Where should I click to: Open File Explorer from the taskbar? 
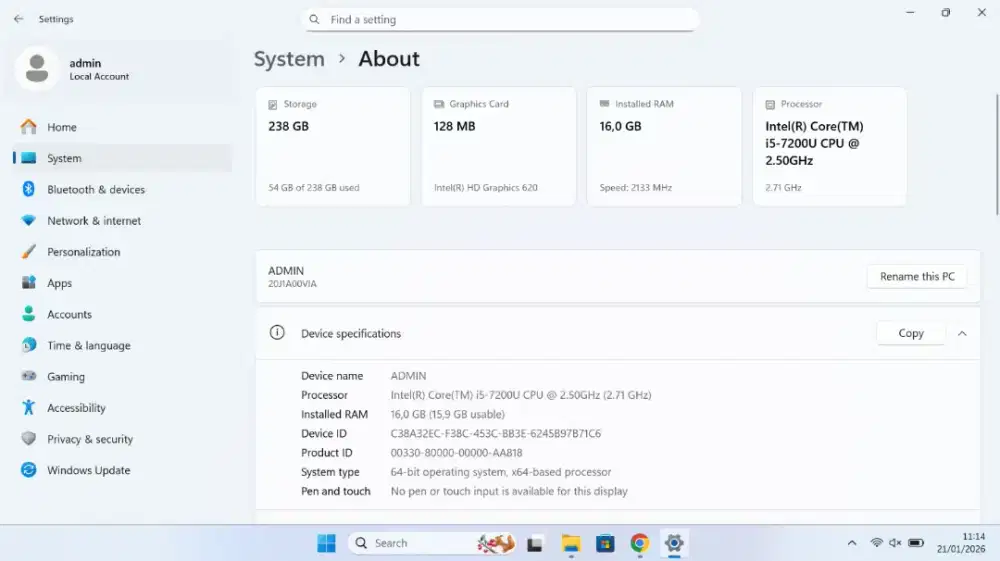tap(571, 543)
